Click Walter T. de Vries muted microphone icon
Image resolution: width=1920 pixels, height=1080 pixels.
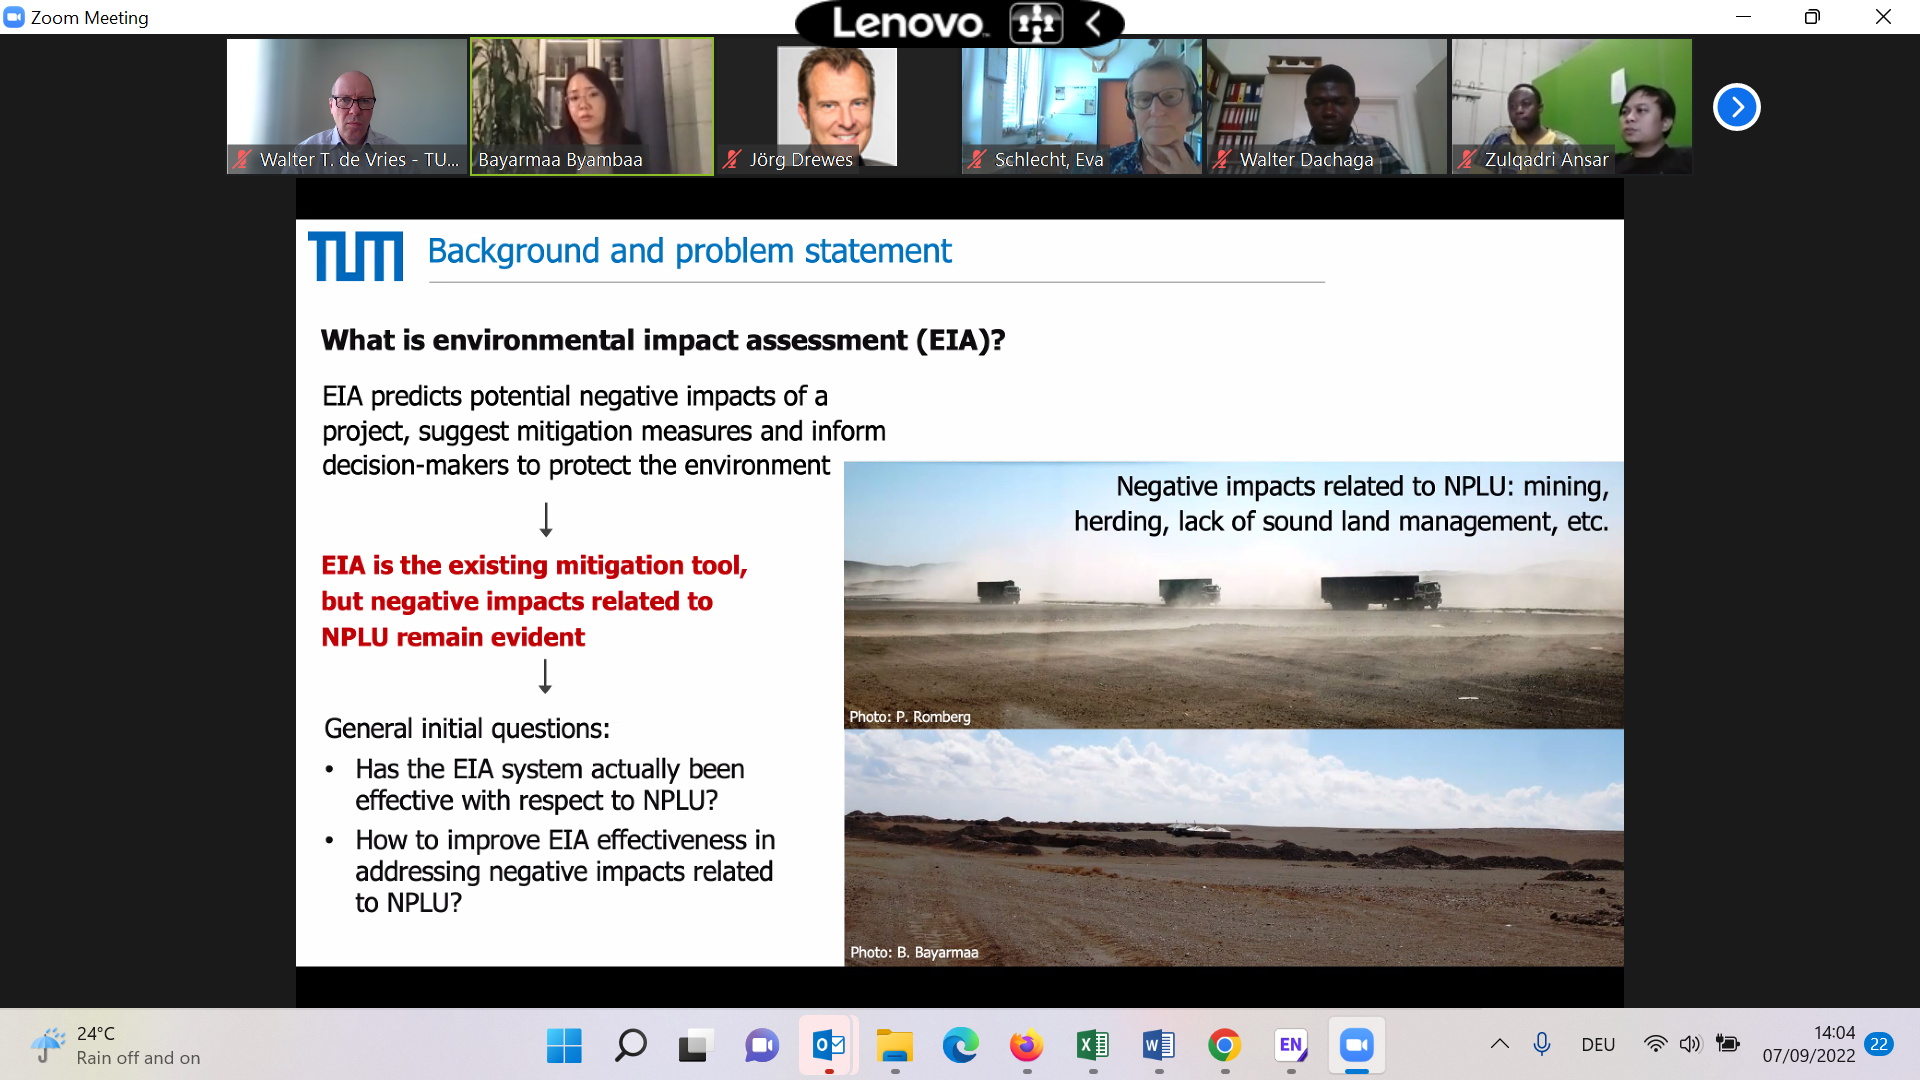tap(242, 159)
